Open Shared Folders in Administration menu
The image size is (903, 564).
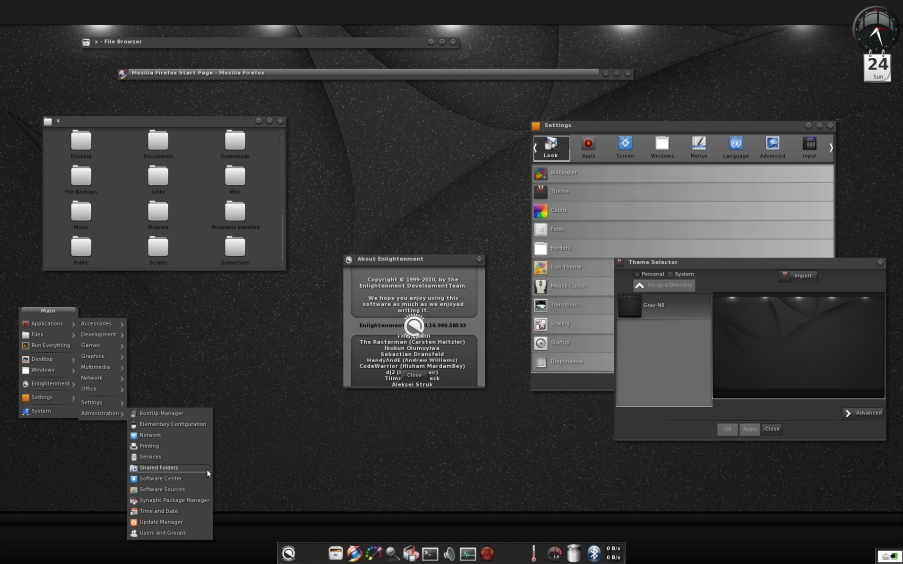coord(170,468)
